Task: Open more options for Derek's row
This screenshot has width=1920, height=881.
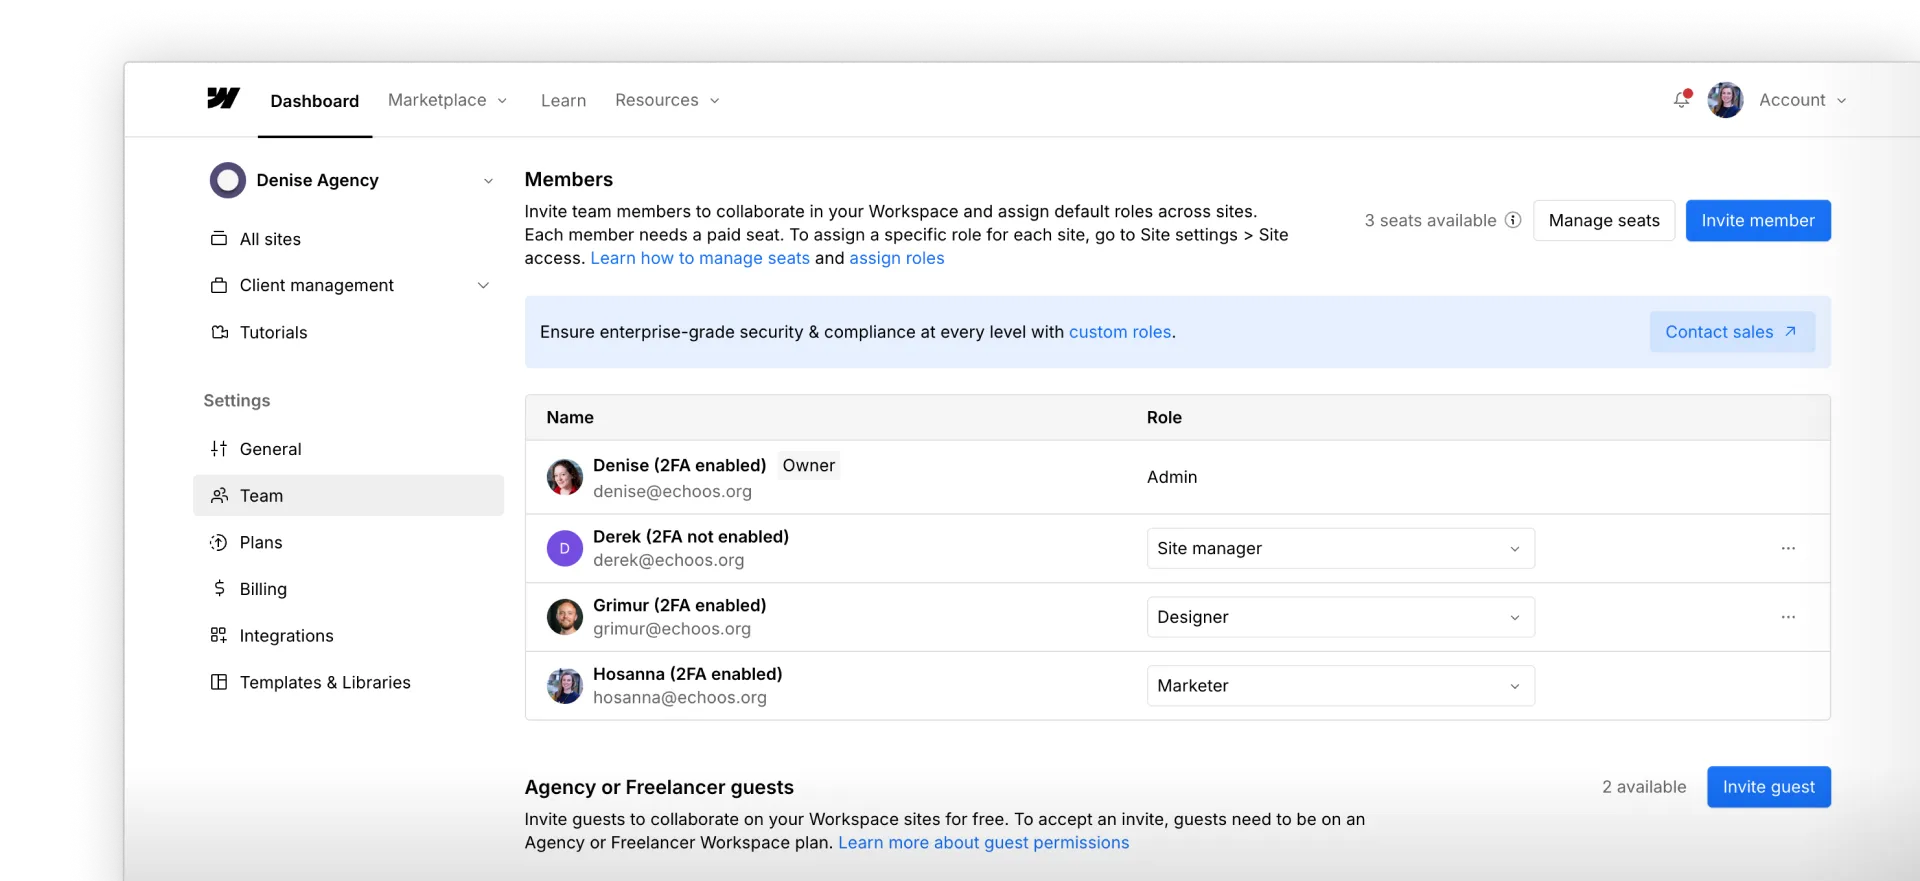Action: point(1788,548)
